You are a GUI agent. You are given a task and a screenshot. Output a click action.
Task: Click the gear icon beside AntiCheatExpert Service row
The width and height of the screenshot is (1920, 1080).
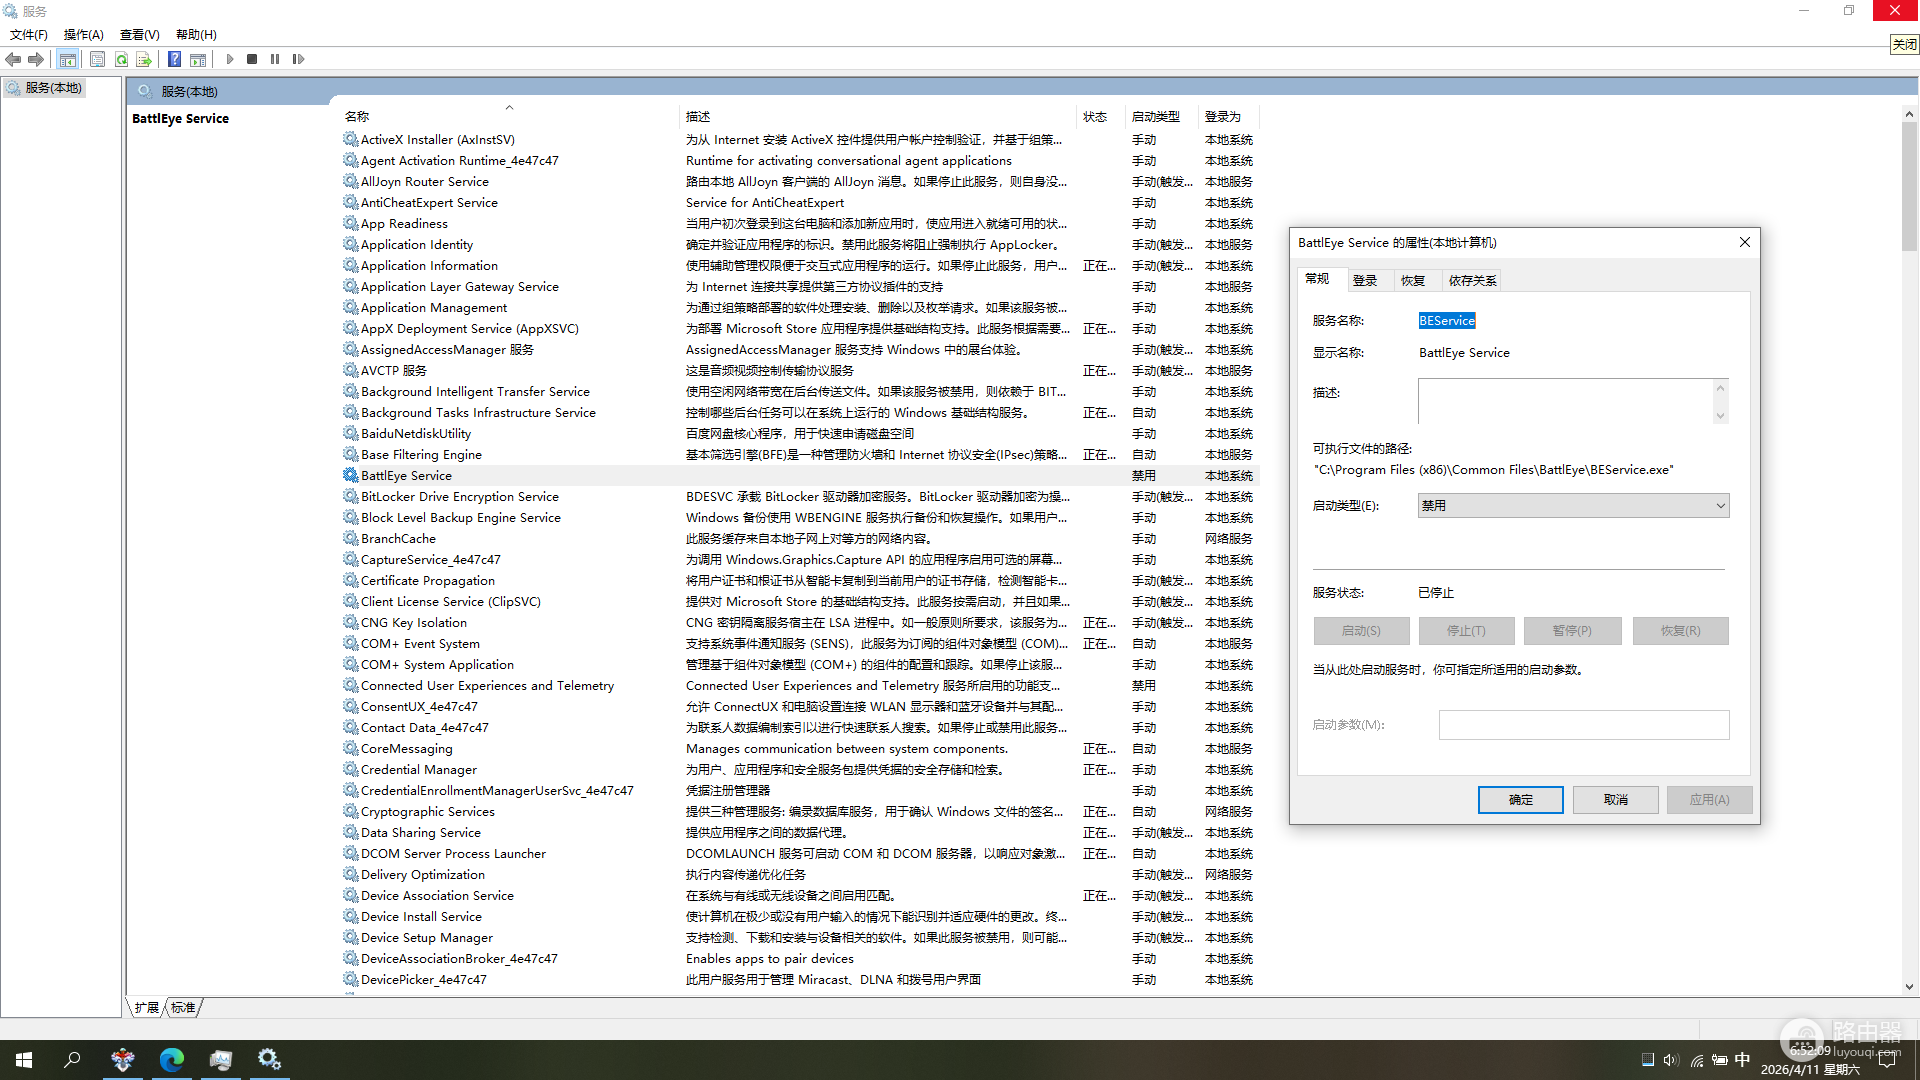click(351, 202)
